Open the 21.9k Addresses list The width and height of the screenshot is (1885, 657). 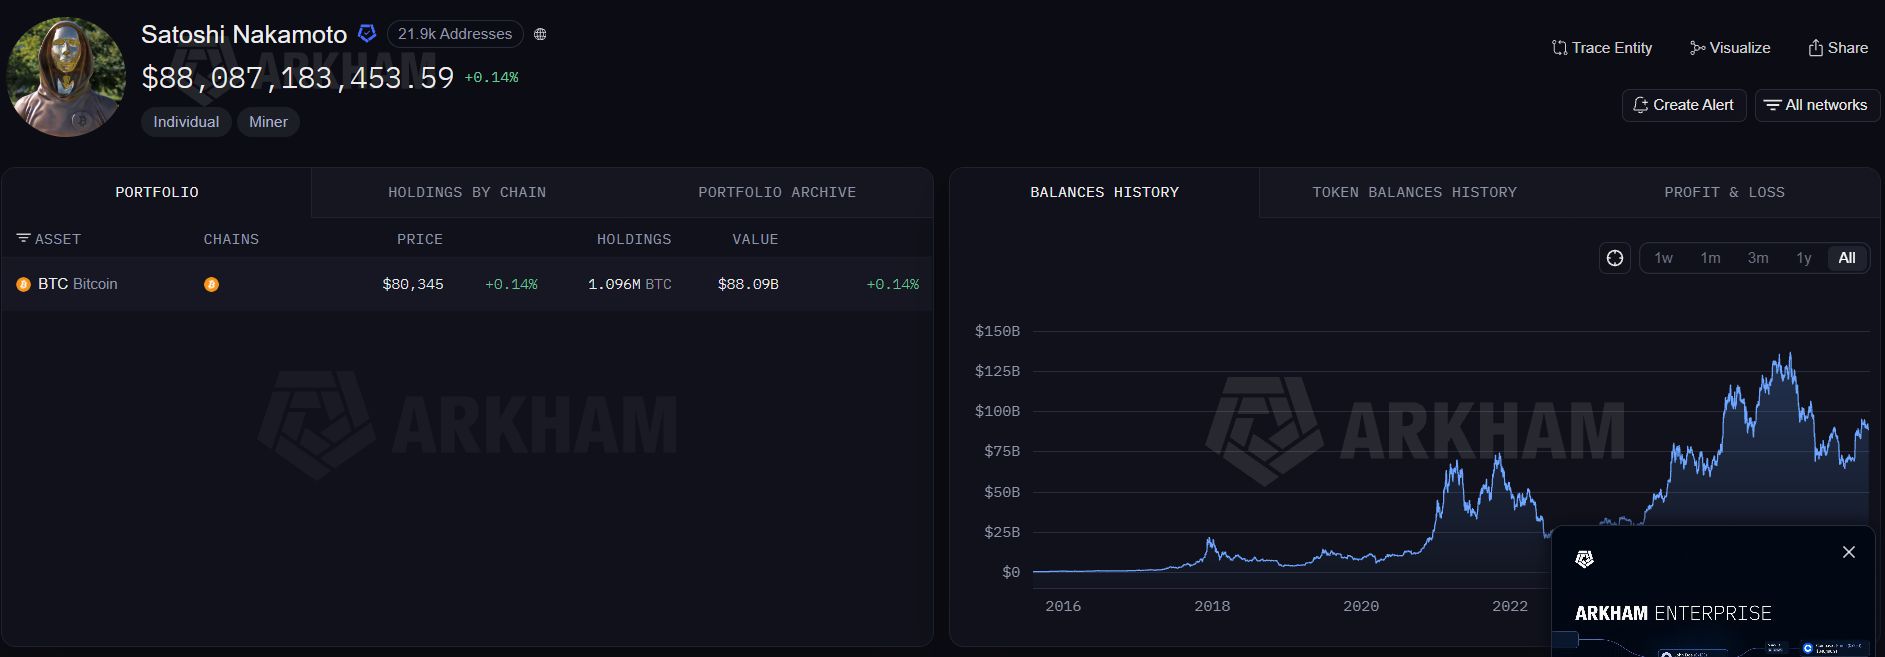click(x=455, y=34)
